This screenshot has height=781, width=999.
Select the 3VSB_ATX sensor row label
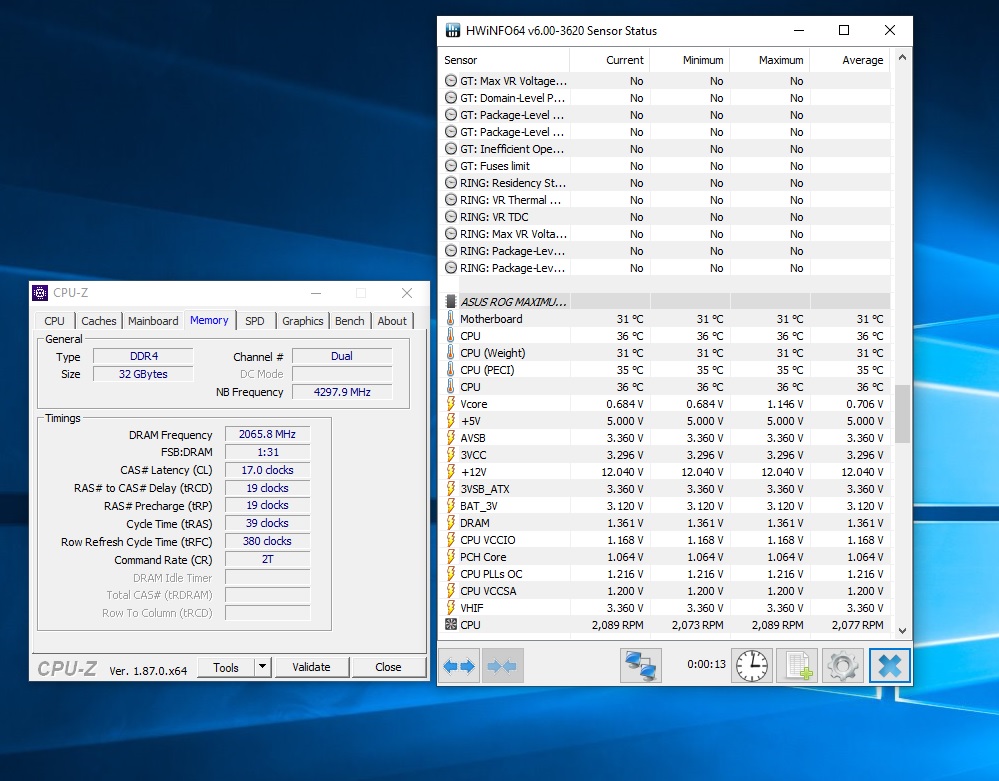point(485,489)
